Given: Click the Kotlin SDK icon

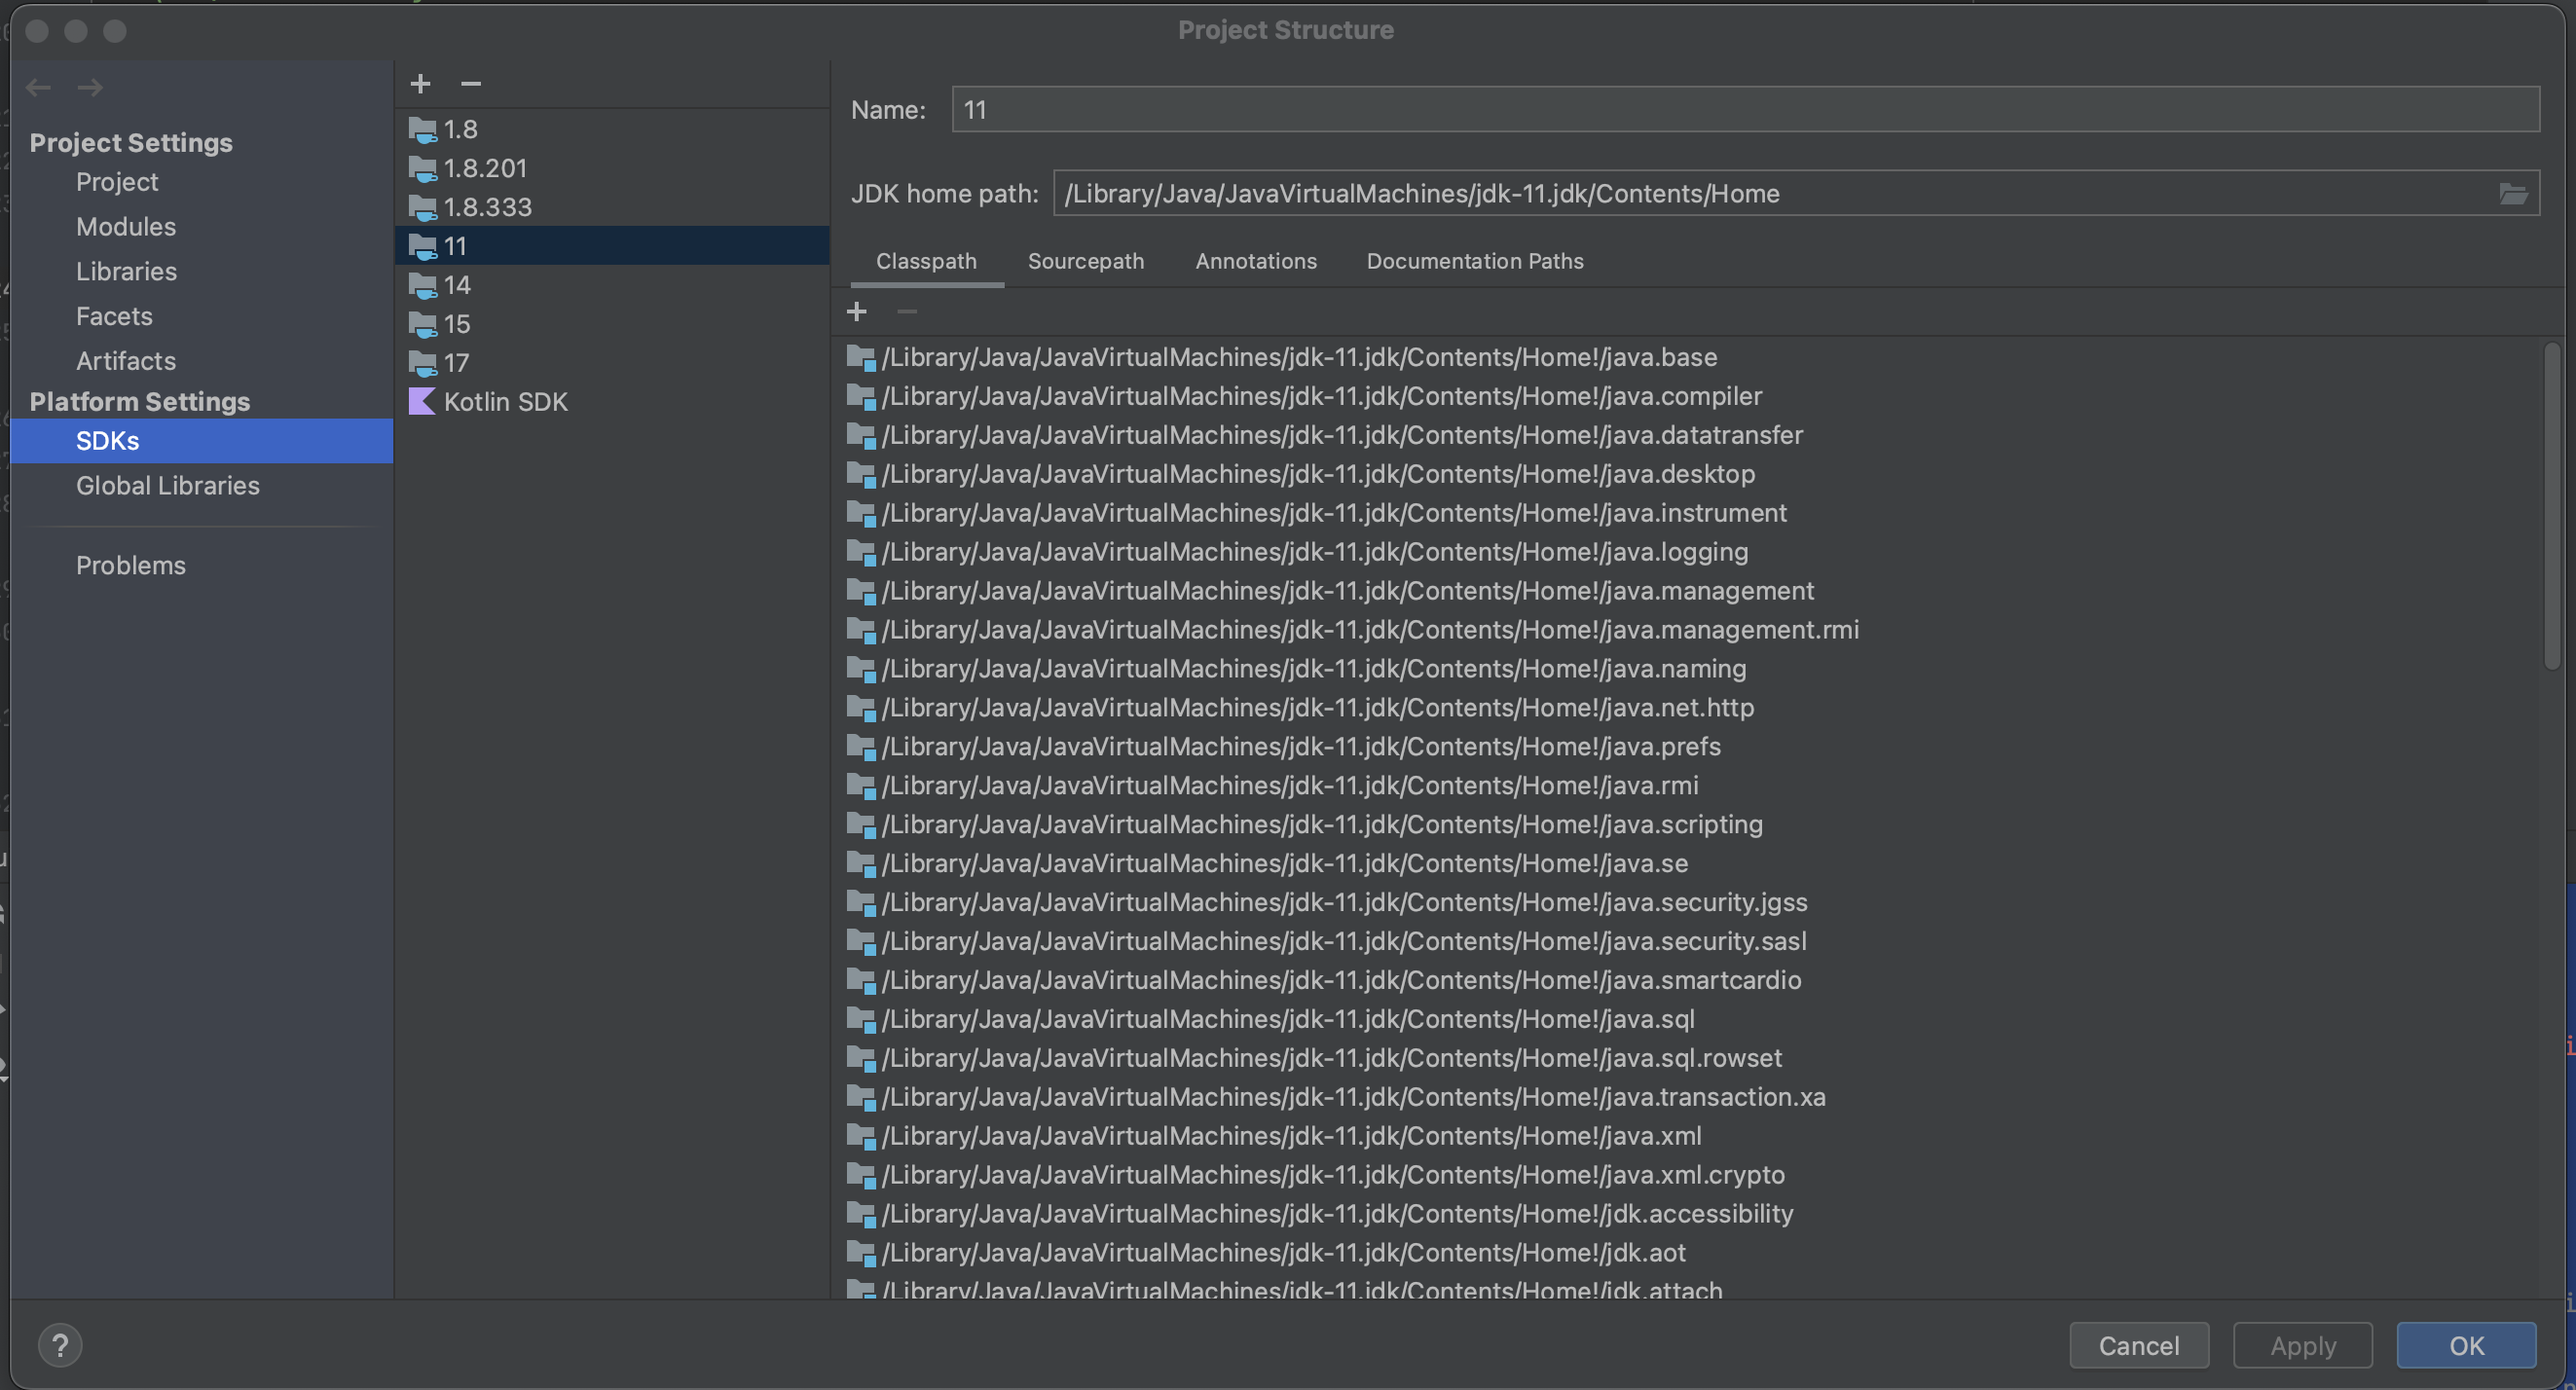Looking at the screenshot, I should pos(422,402).
